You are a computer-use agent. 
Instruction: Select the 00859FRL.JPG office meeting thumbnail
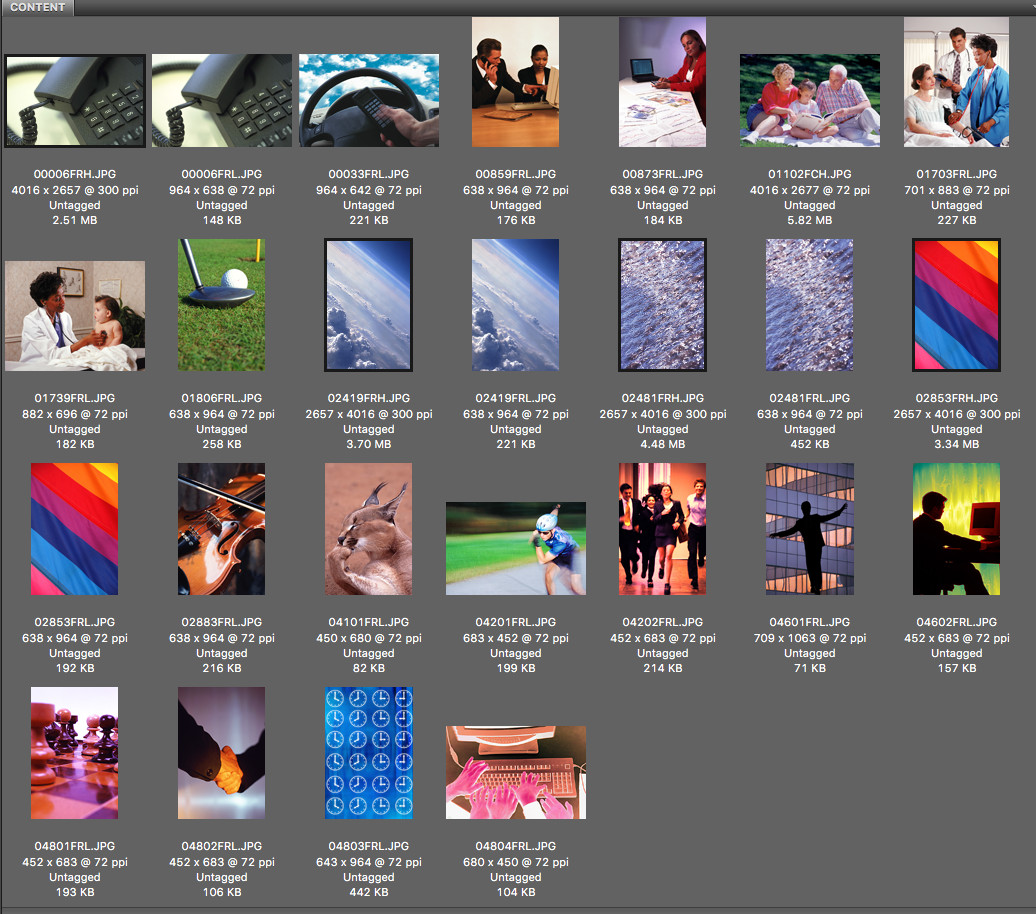[x=515, y=82]
